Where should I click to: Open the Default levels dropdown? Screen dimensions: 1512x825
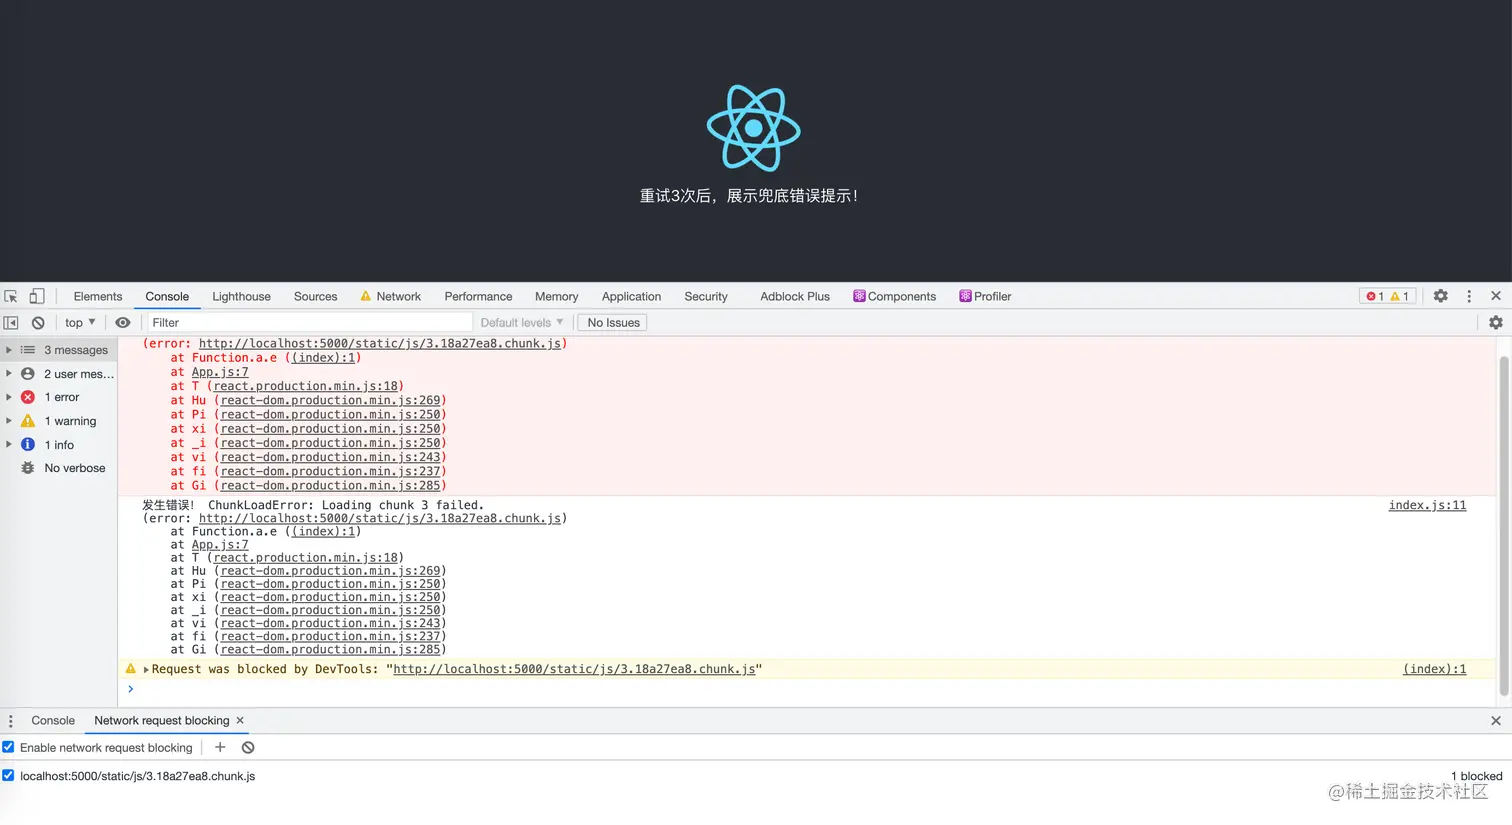tap(521, 323)
